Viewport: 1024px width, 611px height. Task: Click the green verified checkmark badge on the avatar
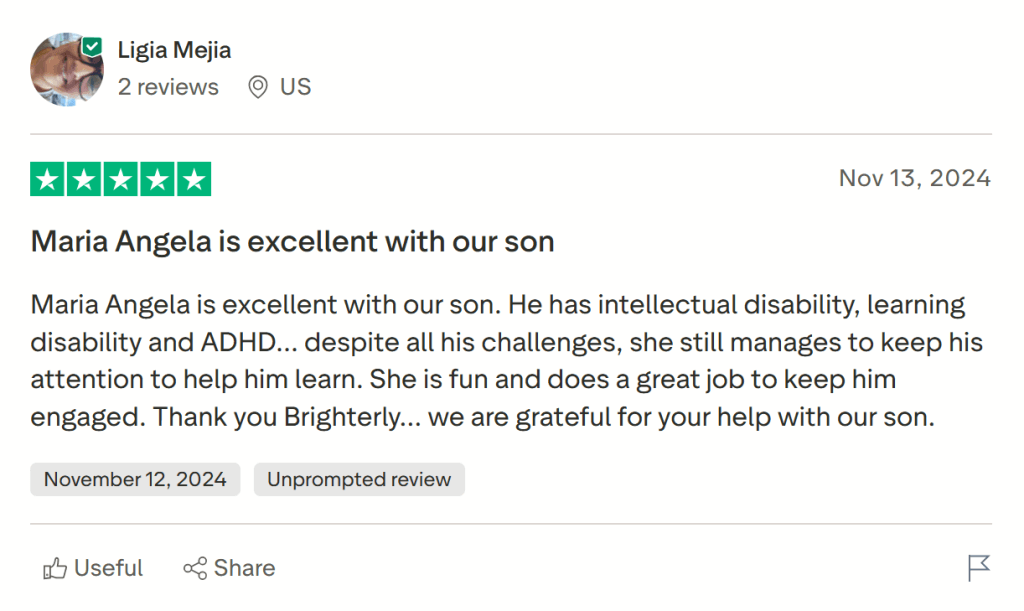91,44
